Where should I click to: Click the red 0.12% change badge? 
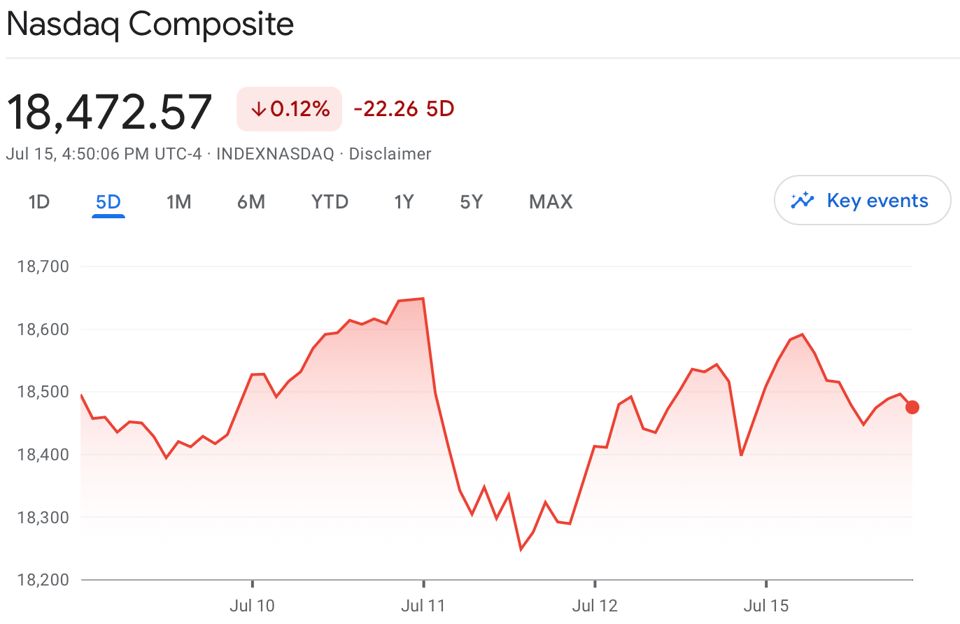point(289,109)
